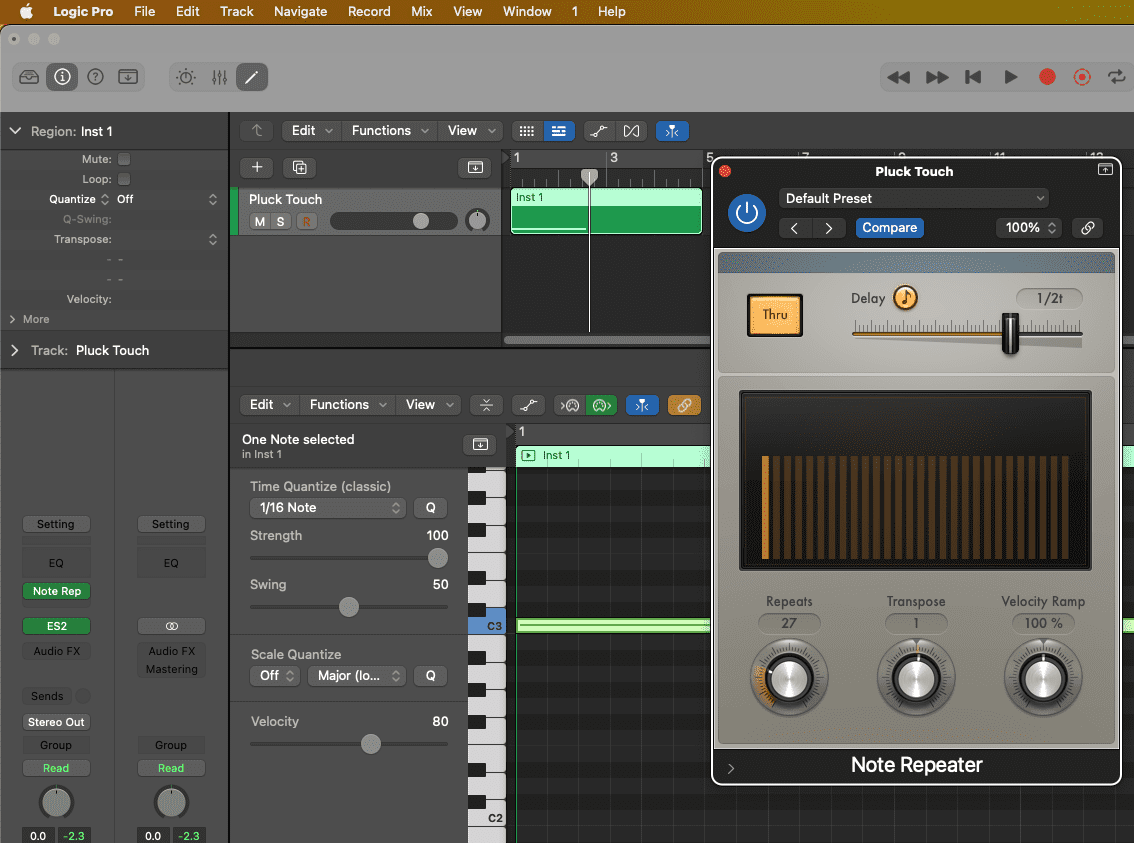Click the Scale Quantize Q button
Viewport: 1134px width, 843px height.
(x=430, y=675)
